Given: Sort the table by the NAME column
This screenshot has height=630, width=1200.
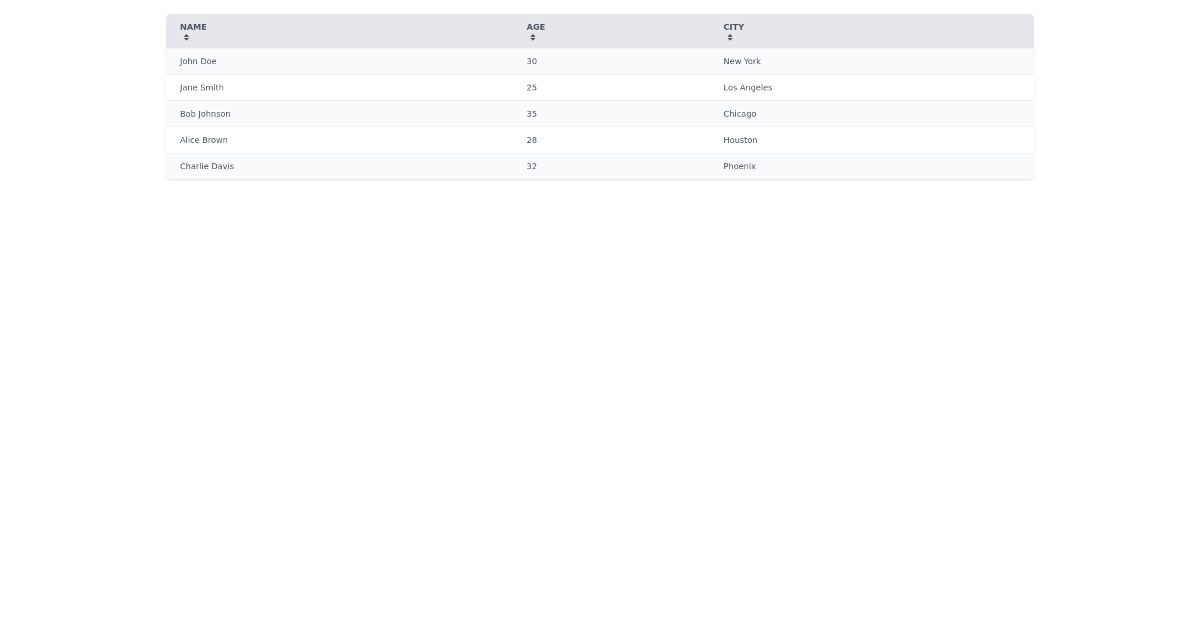Looking at the screenshot, I should tap(193, 27).
